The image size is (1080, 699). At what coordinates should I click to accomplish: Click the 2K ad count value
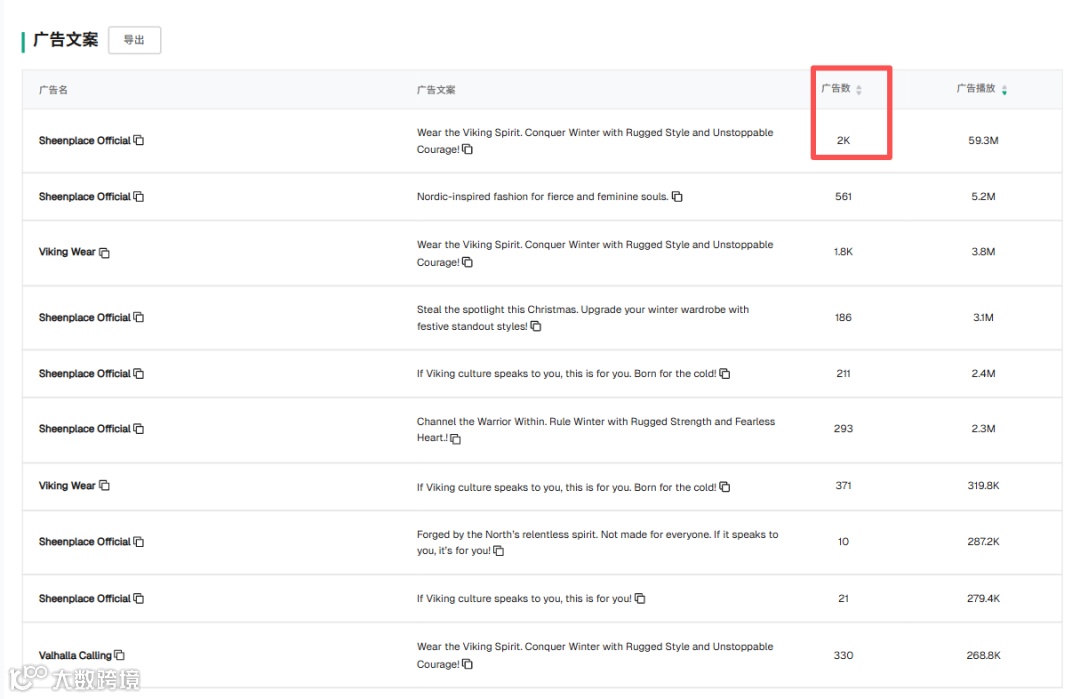[x=843, y=141]
